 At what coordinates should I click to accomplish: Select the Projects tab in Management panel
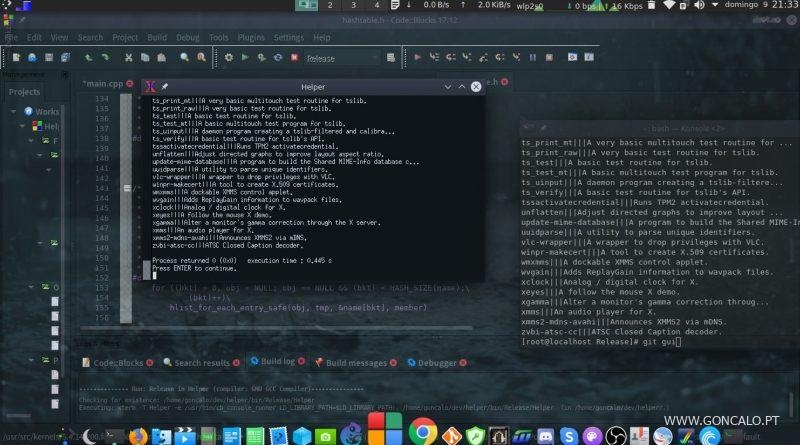pos(24,92)
